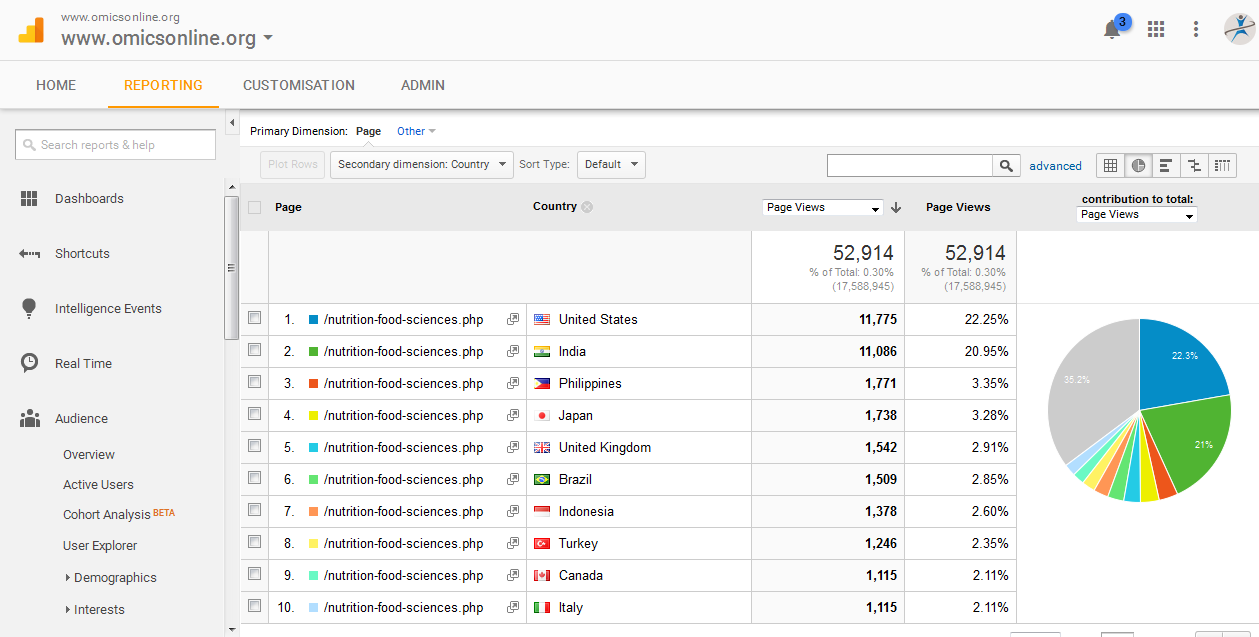Check the United Kingdom row checkbox

(254, 446)
